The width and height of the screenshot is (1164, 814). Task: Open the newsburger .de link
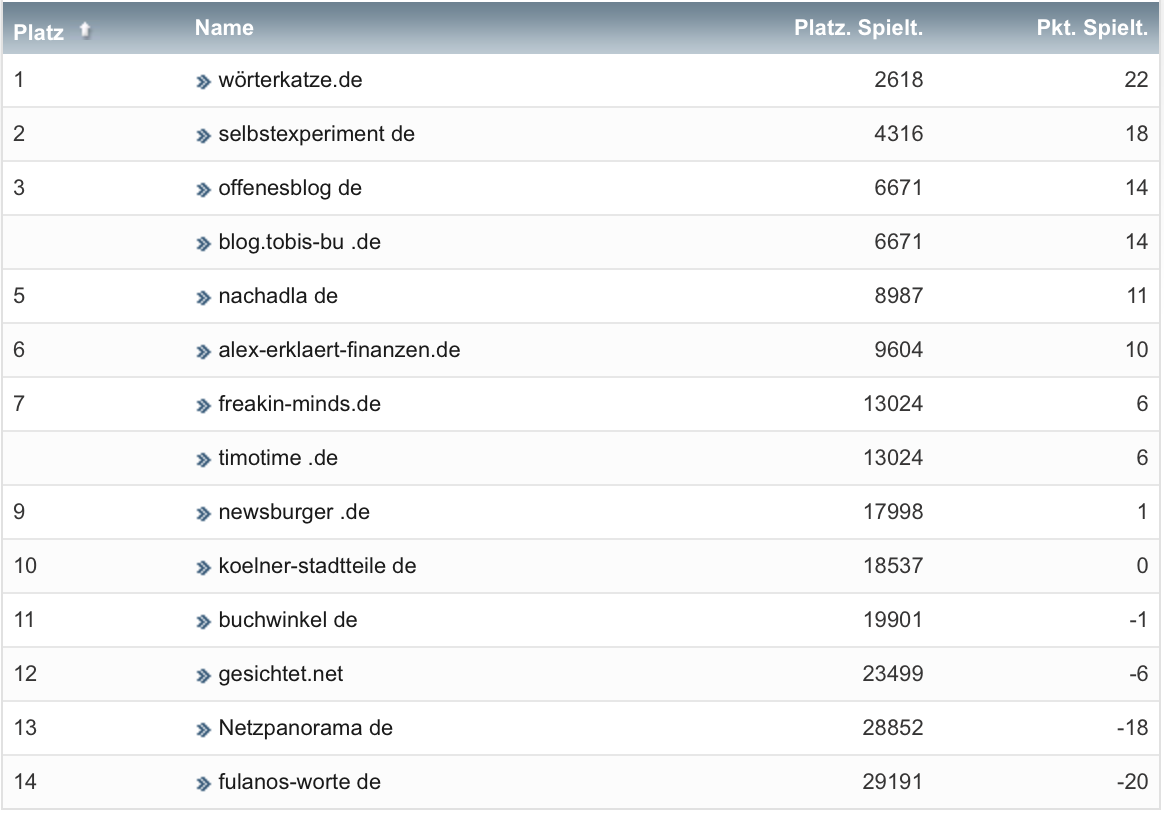(x=294, y=512)
